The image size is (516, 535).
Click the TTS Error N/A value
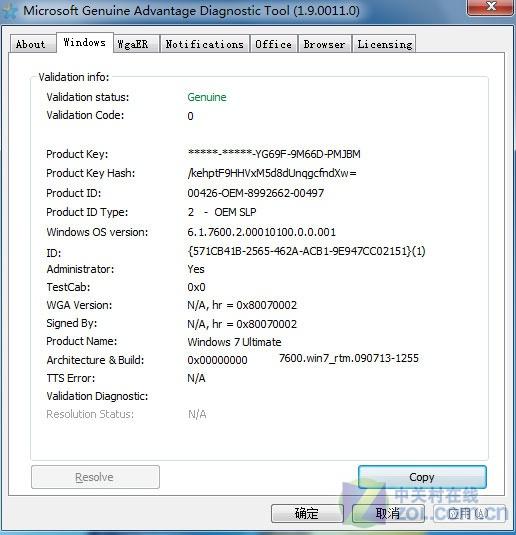(197, 378)
